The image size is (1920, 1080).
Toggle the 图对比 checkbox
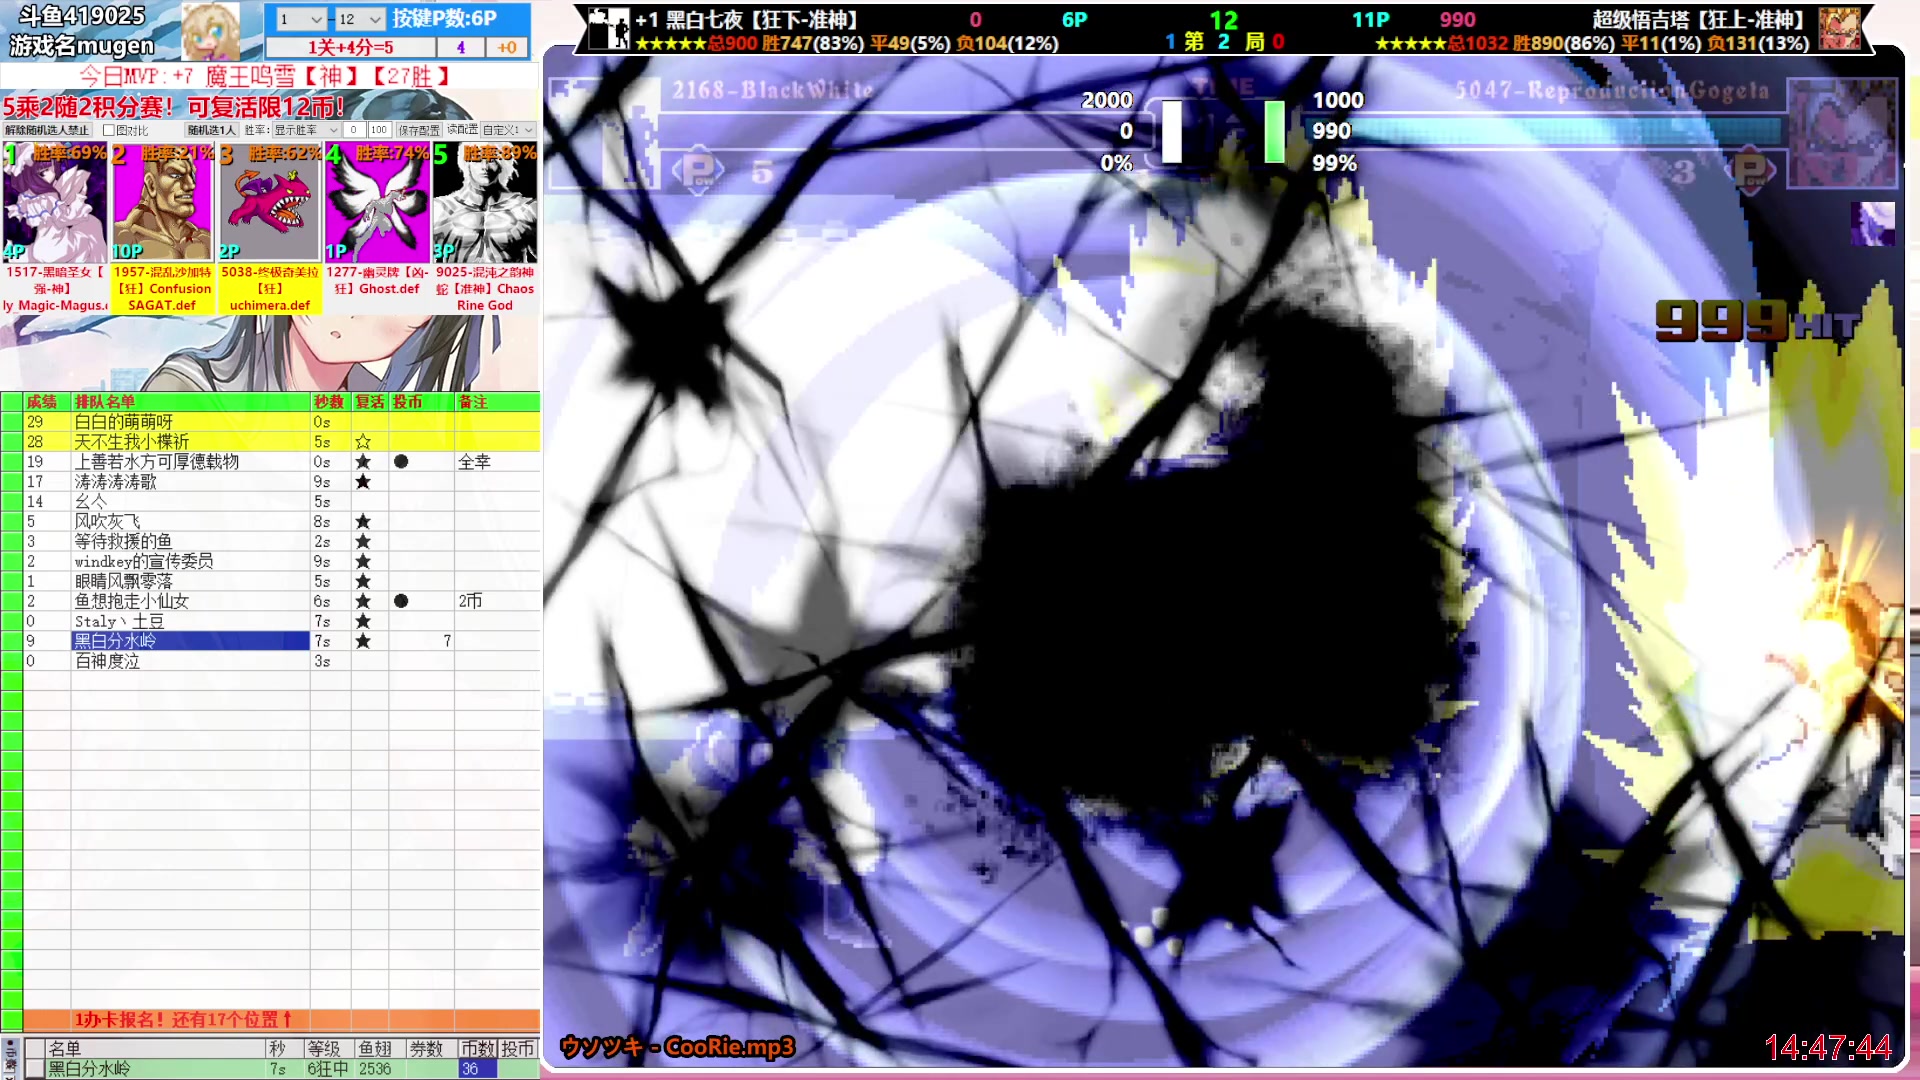[108, 130]
